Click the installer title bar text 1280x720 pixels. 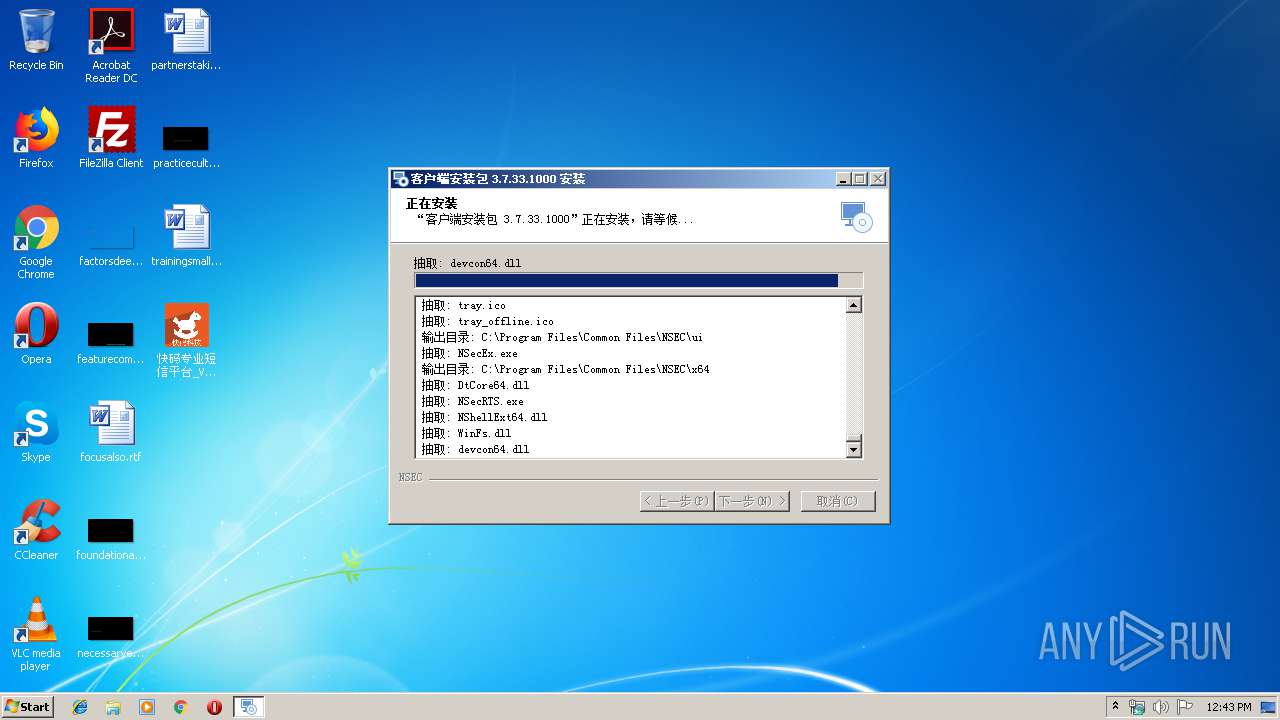498,179
